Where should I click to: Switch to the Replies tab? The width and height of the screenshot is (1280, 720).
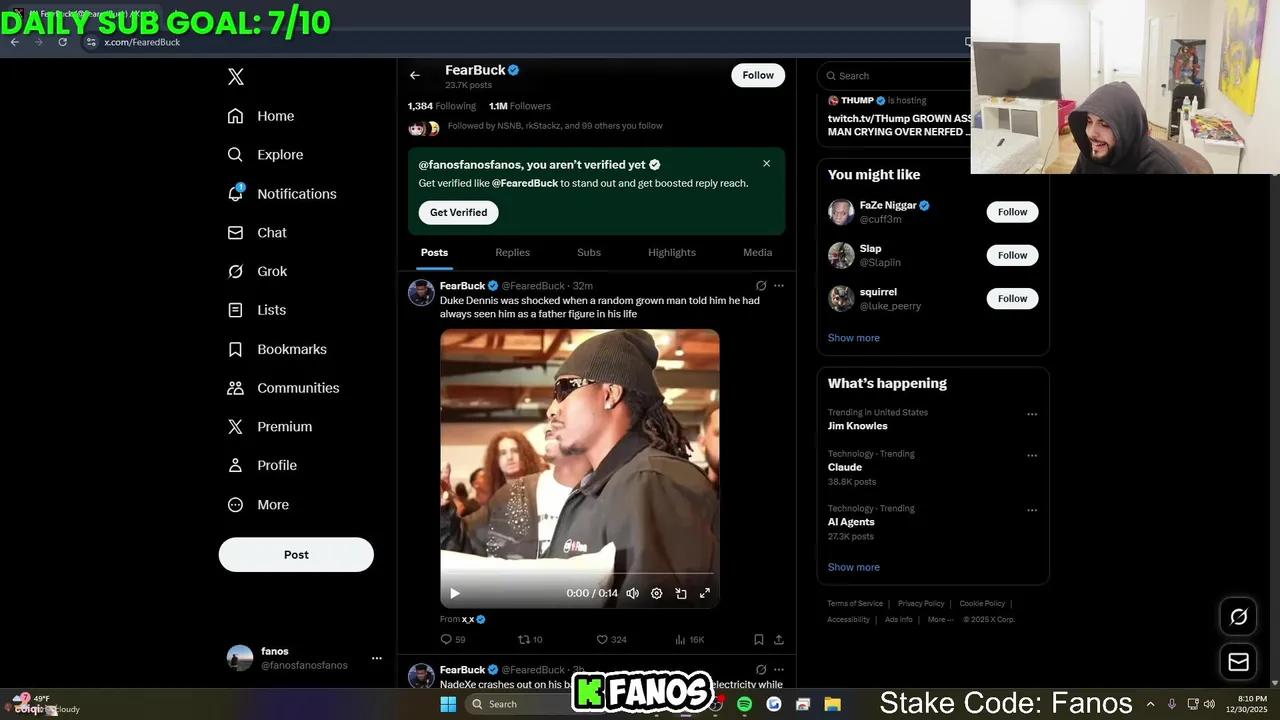tap(512, 253)
